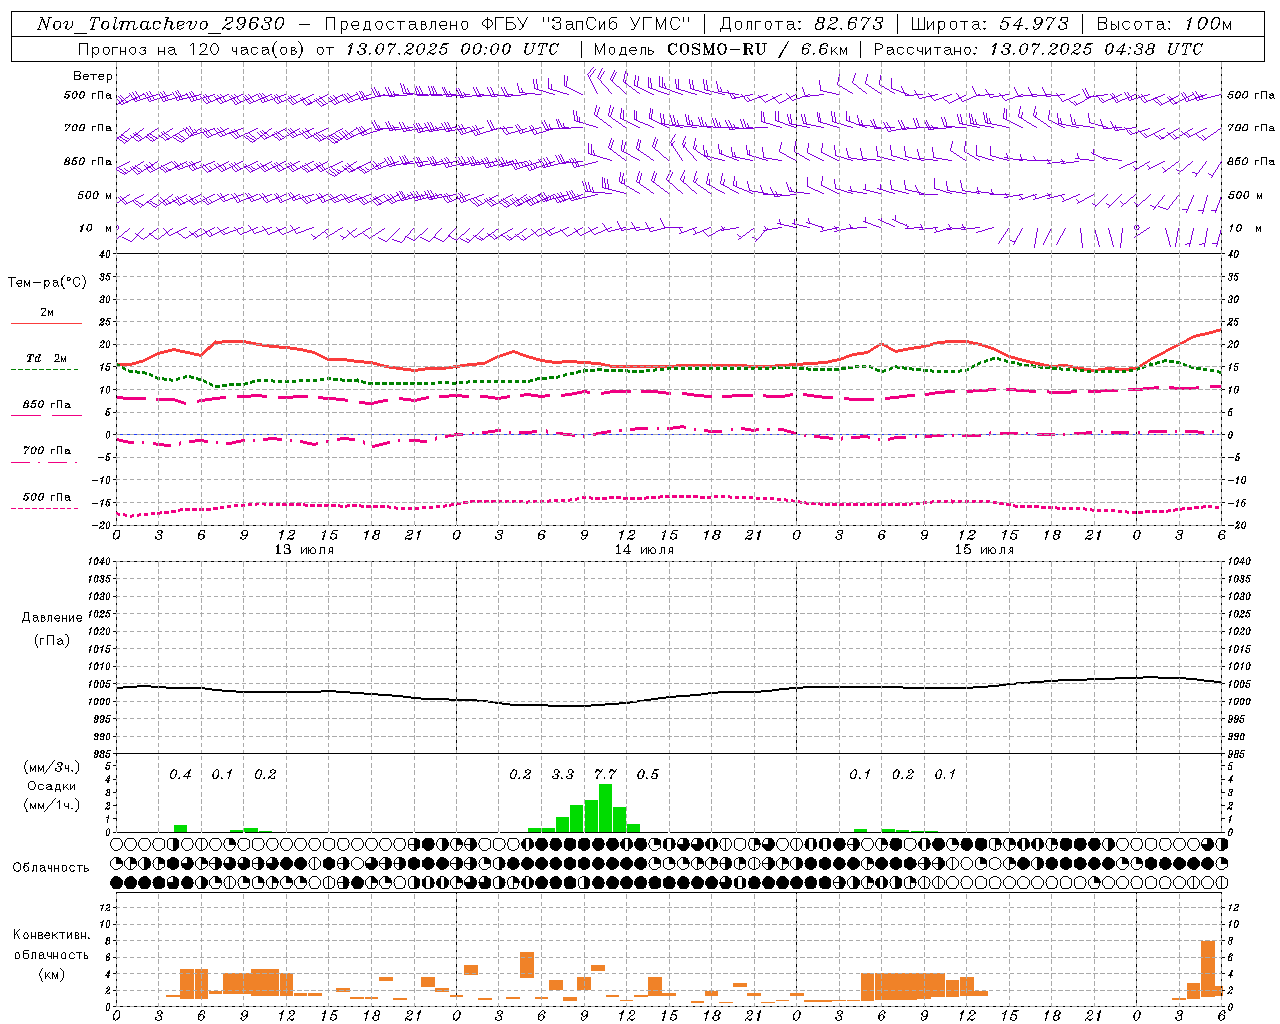Click the Облачность label
This screenshot has width=1280, height=1024.
pos(51,868)
